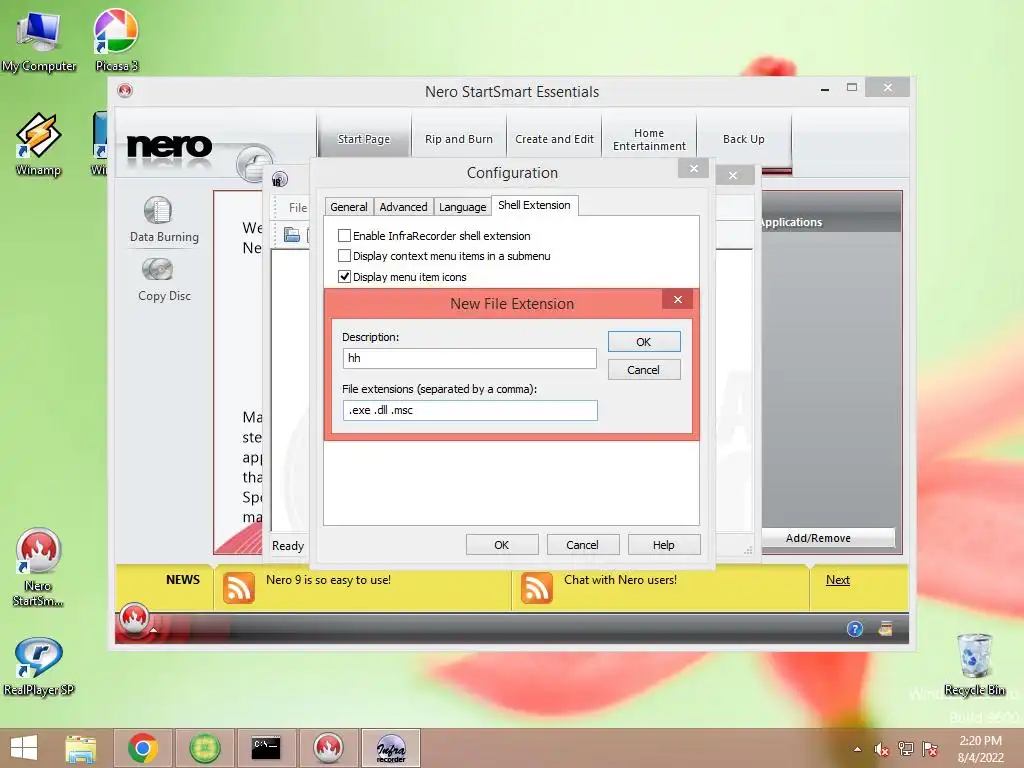Screen dimensions: 1024x768
Task: Switch to General tab in Configuration
Action: 349,207
